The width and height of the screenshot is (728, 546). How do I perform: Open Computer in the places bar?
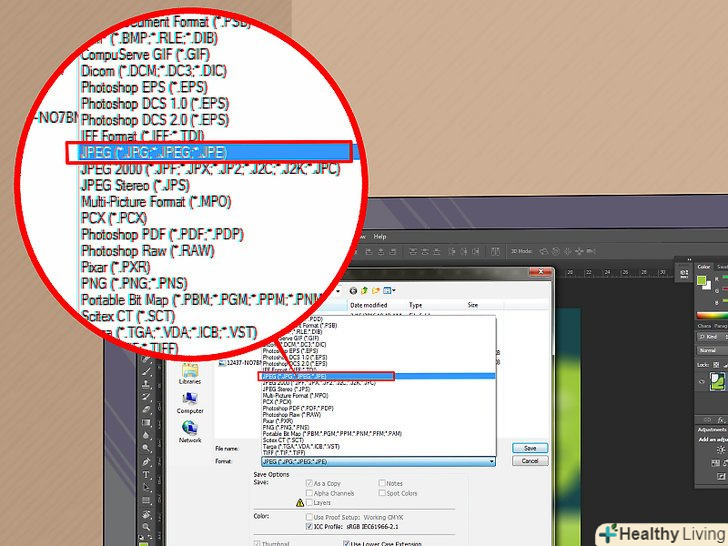point(190,403)
